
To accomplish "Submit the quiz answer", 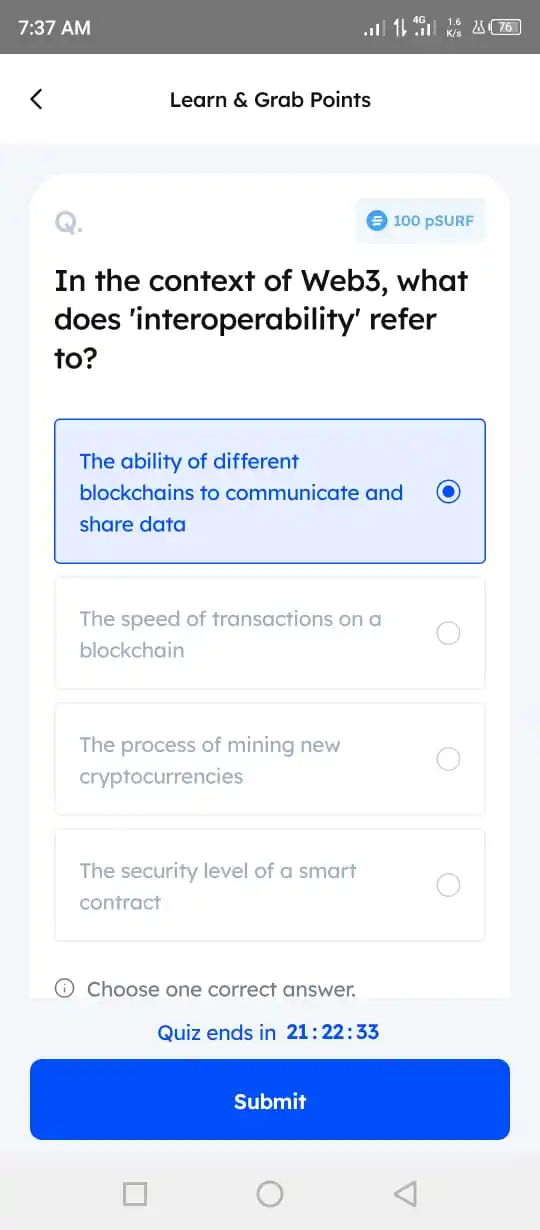I will tap(270, 1100).
